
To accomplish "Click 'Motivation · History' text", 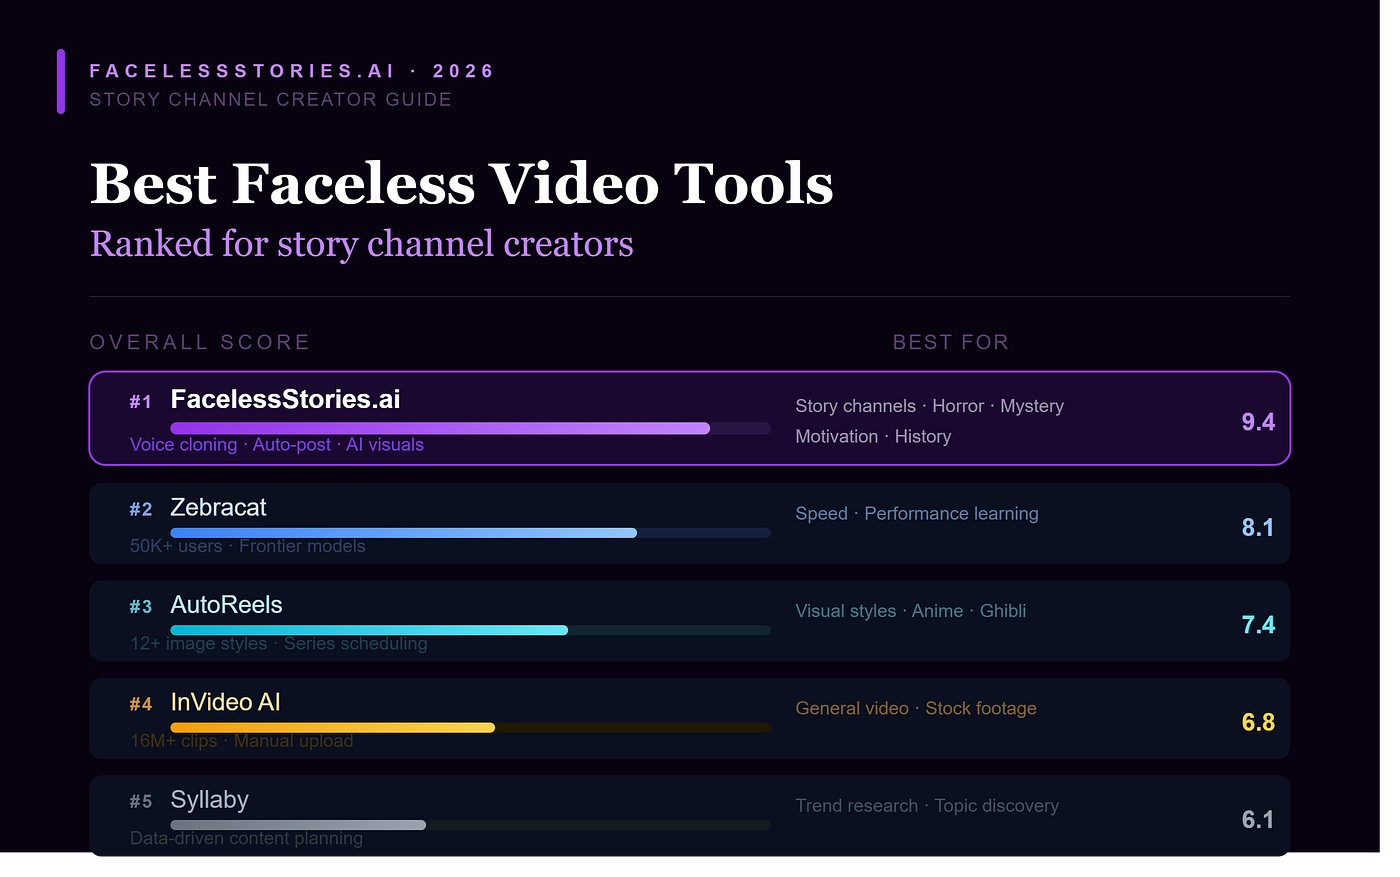I will [x=873, y=436].
